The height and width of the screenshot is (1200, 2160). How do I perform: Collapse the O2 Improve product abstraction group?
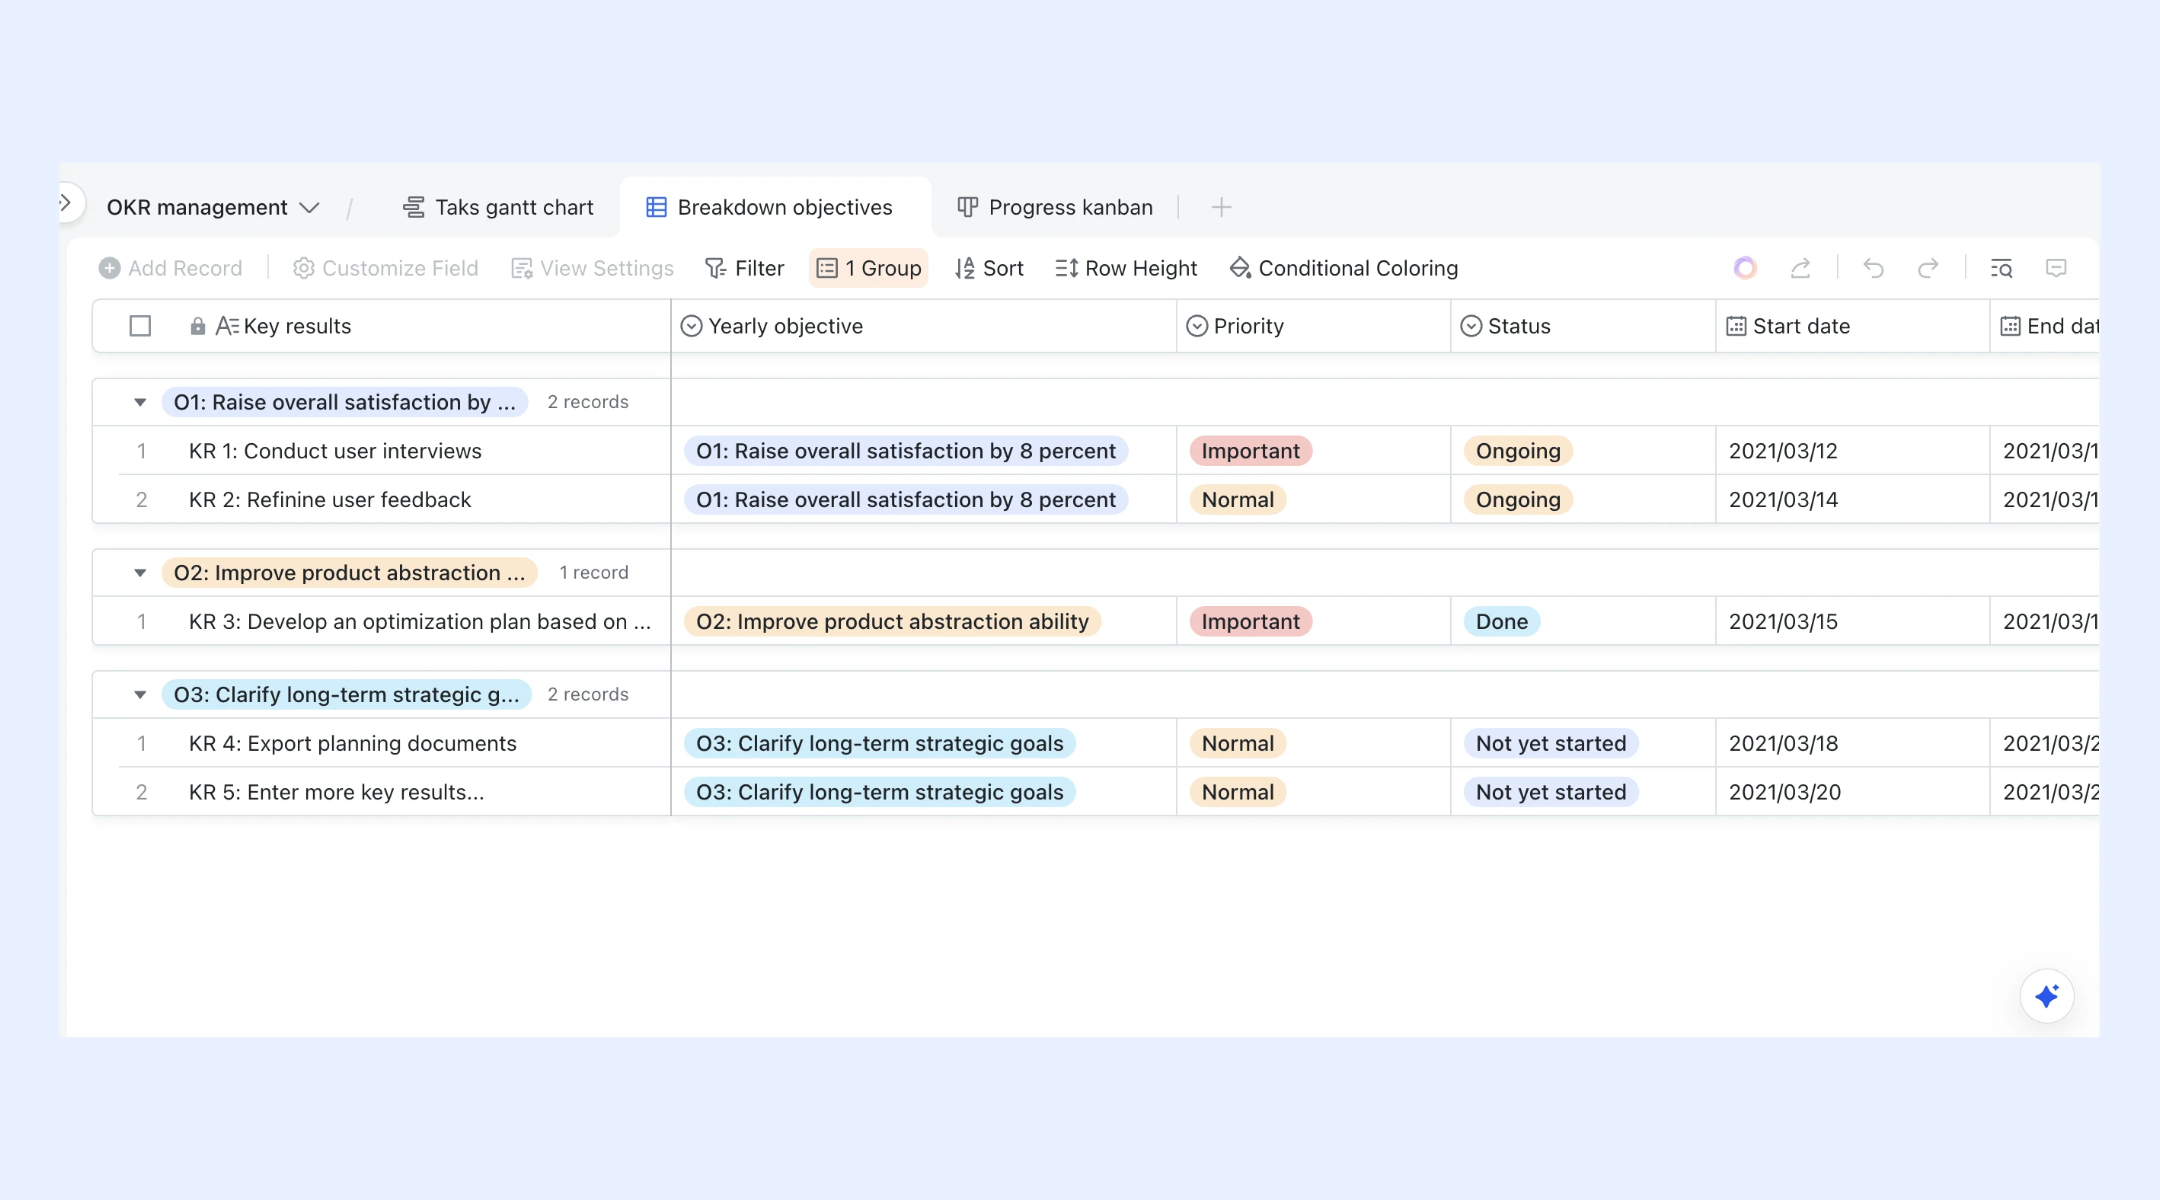coord(140,573)
